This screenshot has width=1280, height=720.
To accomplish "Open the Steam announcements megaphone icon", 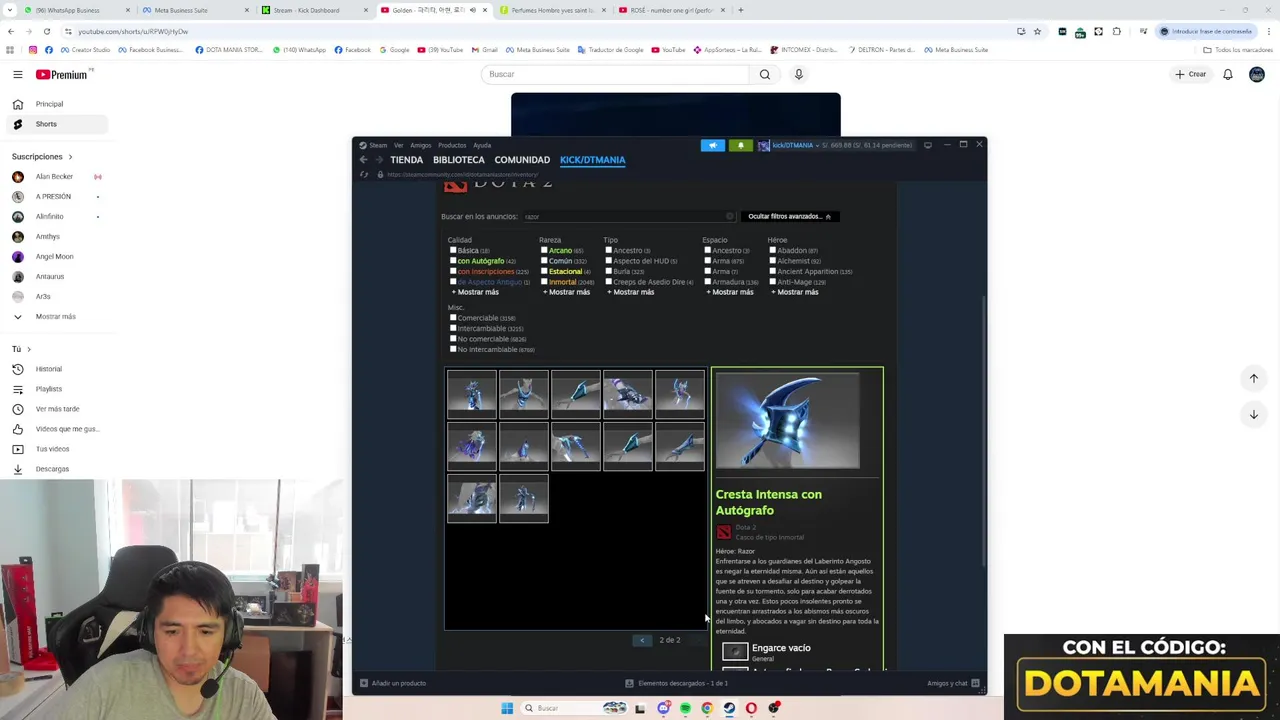I will pos(713,145).
